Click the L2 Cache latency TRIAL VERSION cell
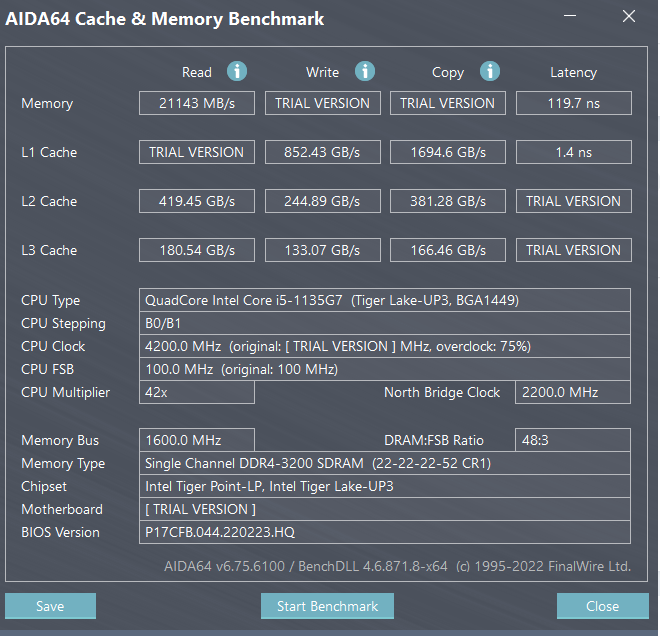Viewport: 660px width, 640px height. [x=574, y=201]
